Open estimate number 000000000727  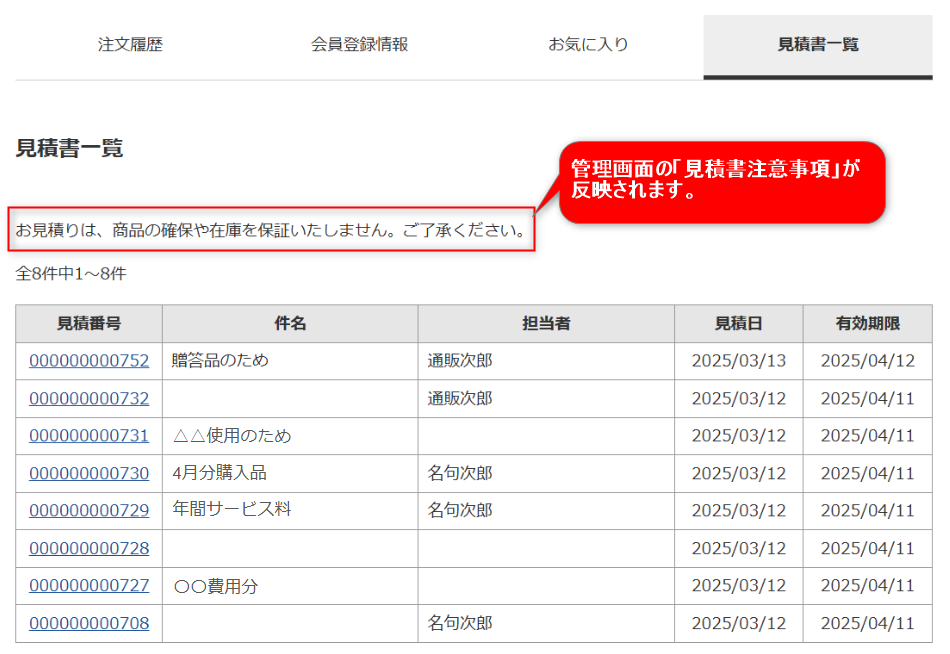point(89,586)
